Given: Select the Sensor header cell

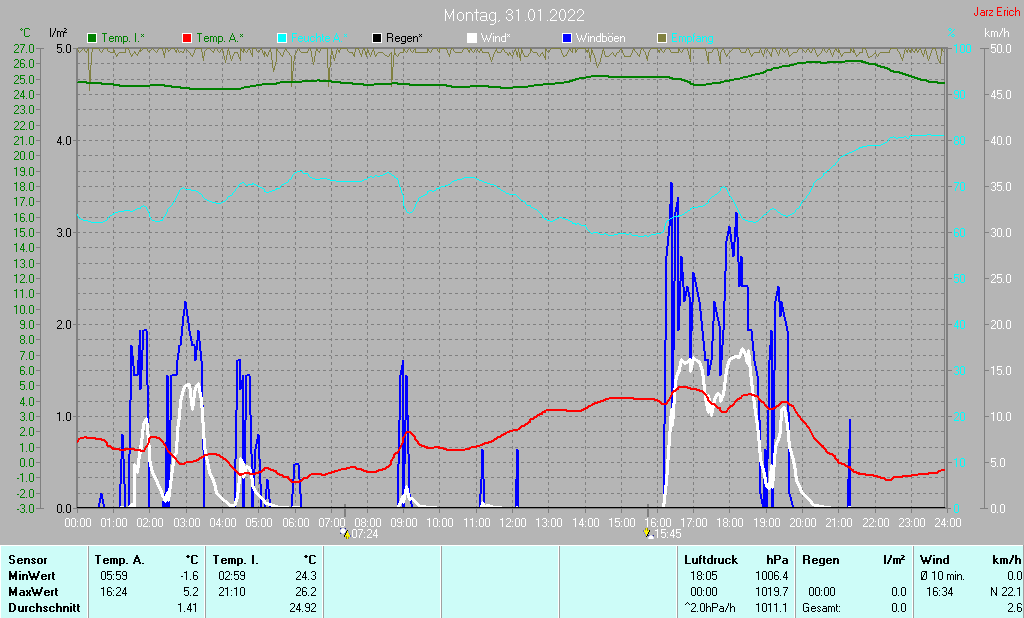Looking at the screenshot, I should click(x=27, y=560).
